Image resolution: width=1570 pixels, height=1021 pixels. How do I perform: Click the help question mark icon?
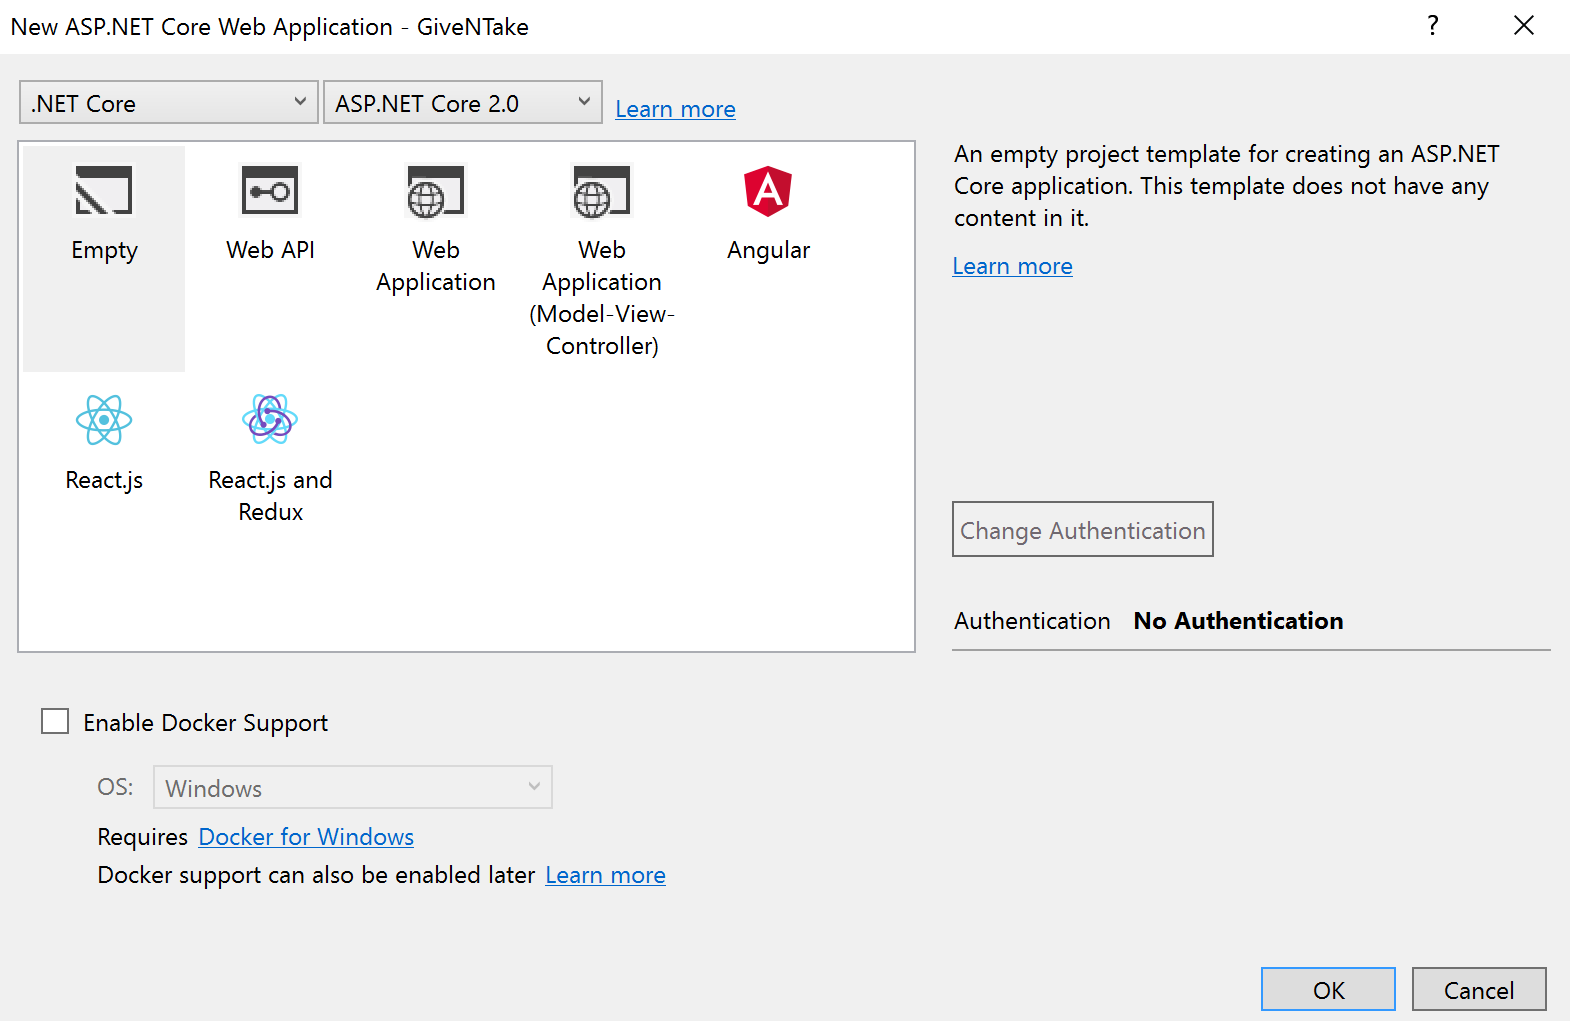click(1433, 26)
